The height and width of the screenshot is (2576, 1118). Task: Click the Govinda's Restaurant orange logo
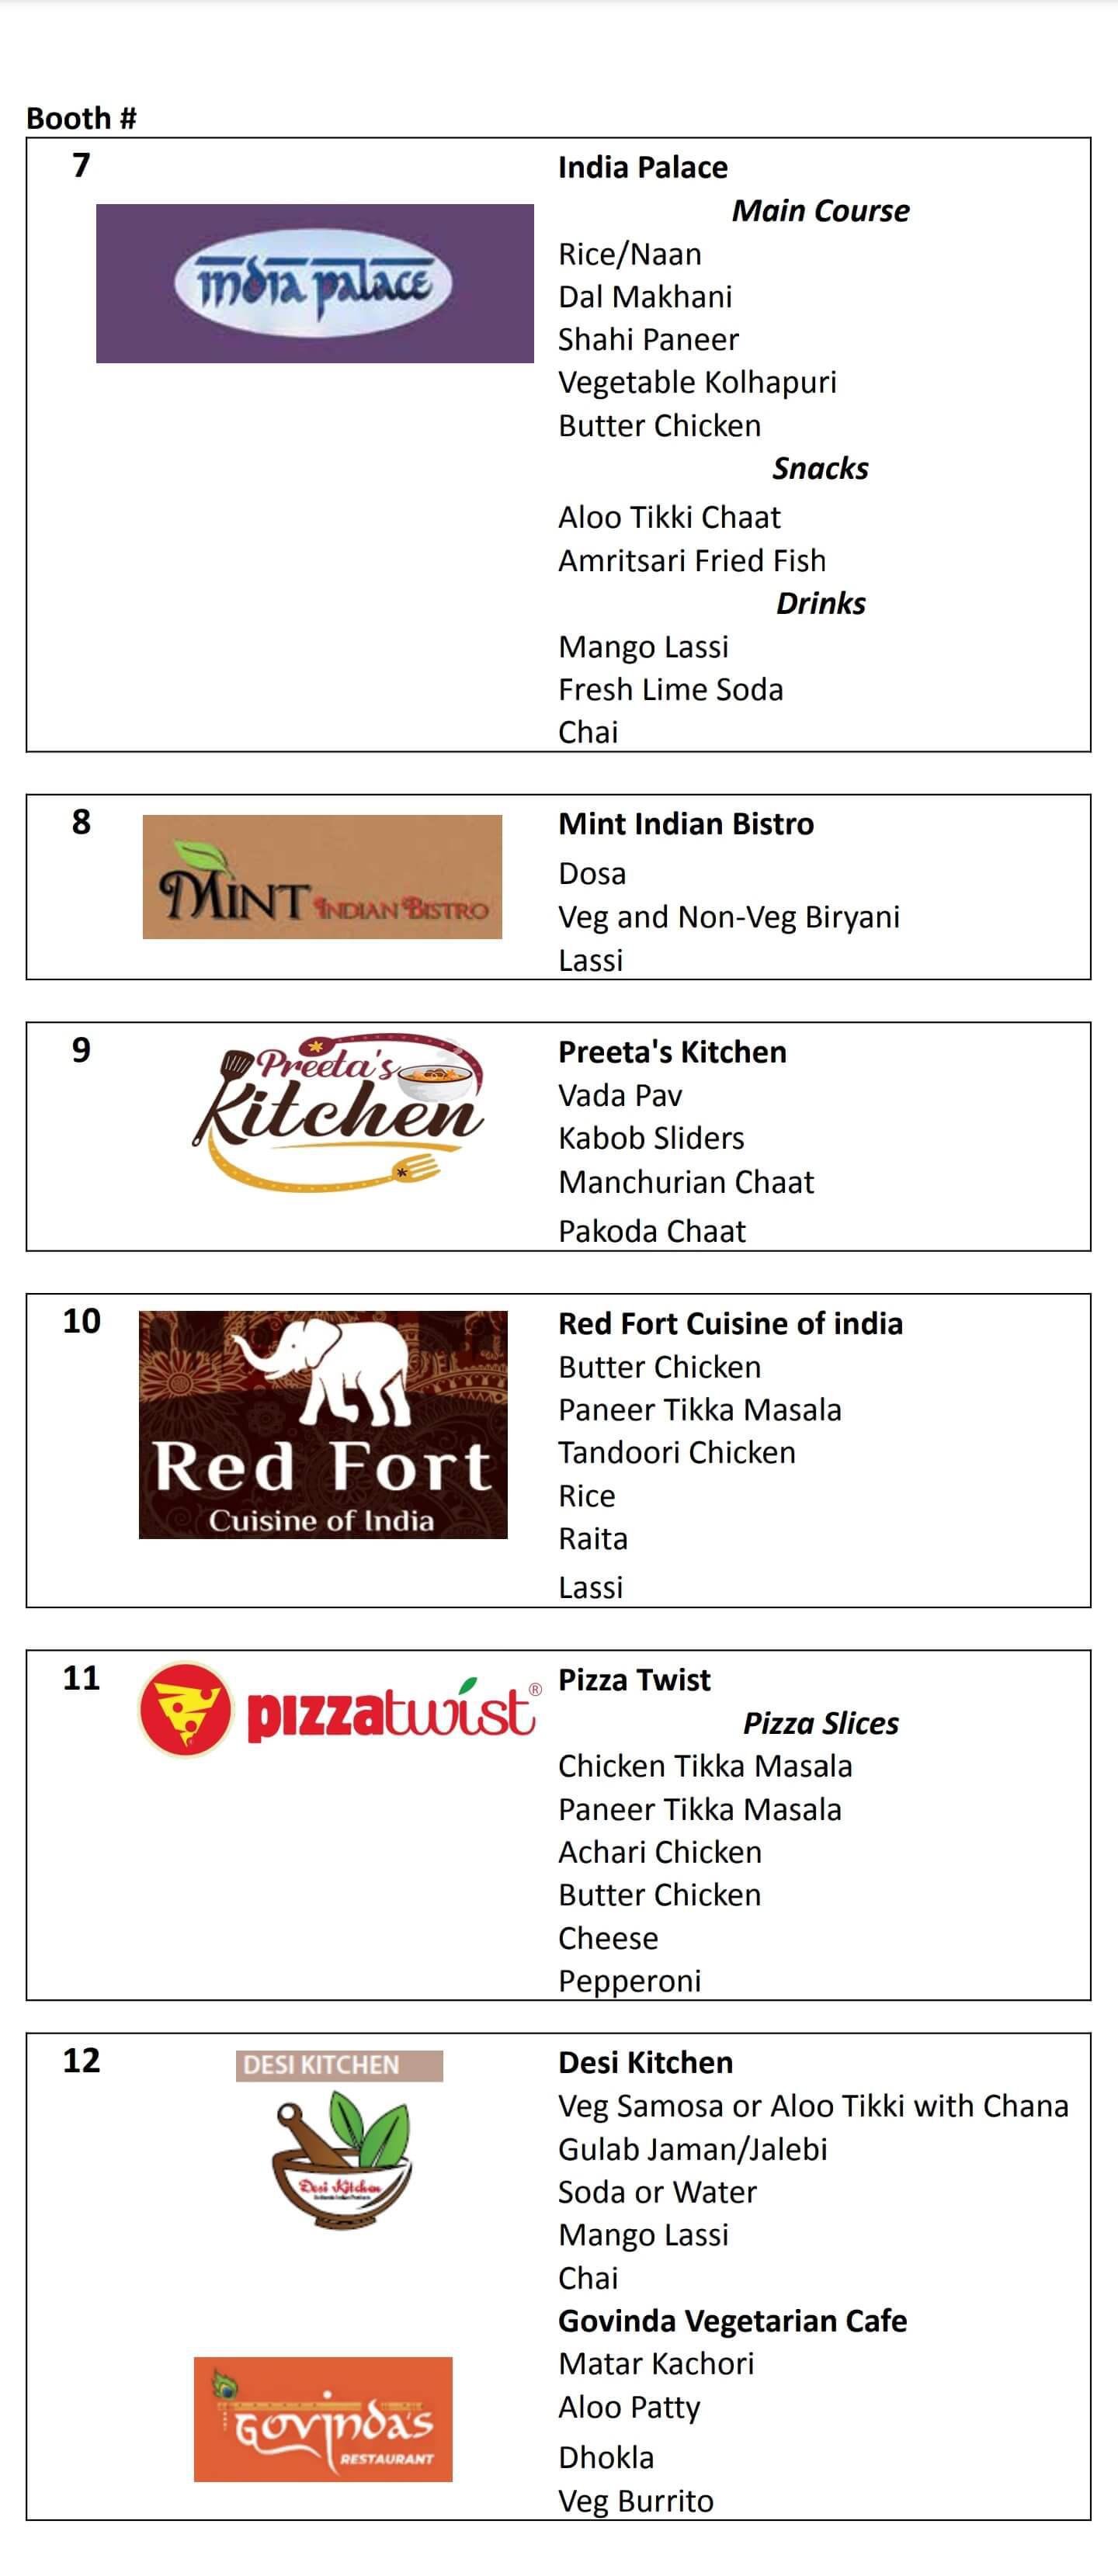click(323, 2419)
